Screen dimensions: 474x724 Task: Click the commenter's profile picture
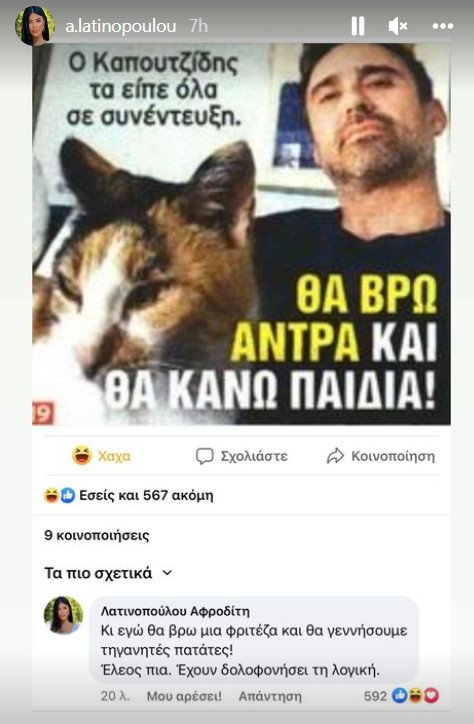63,615
